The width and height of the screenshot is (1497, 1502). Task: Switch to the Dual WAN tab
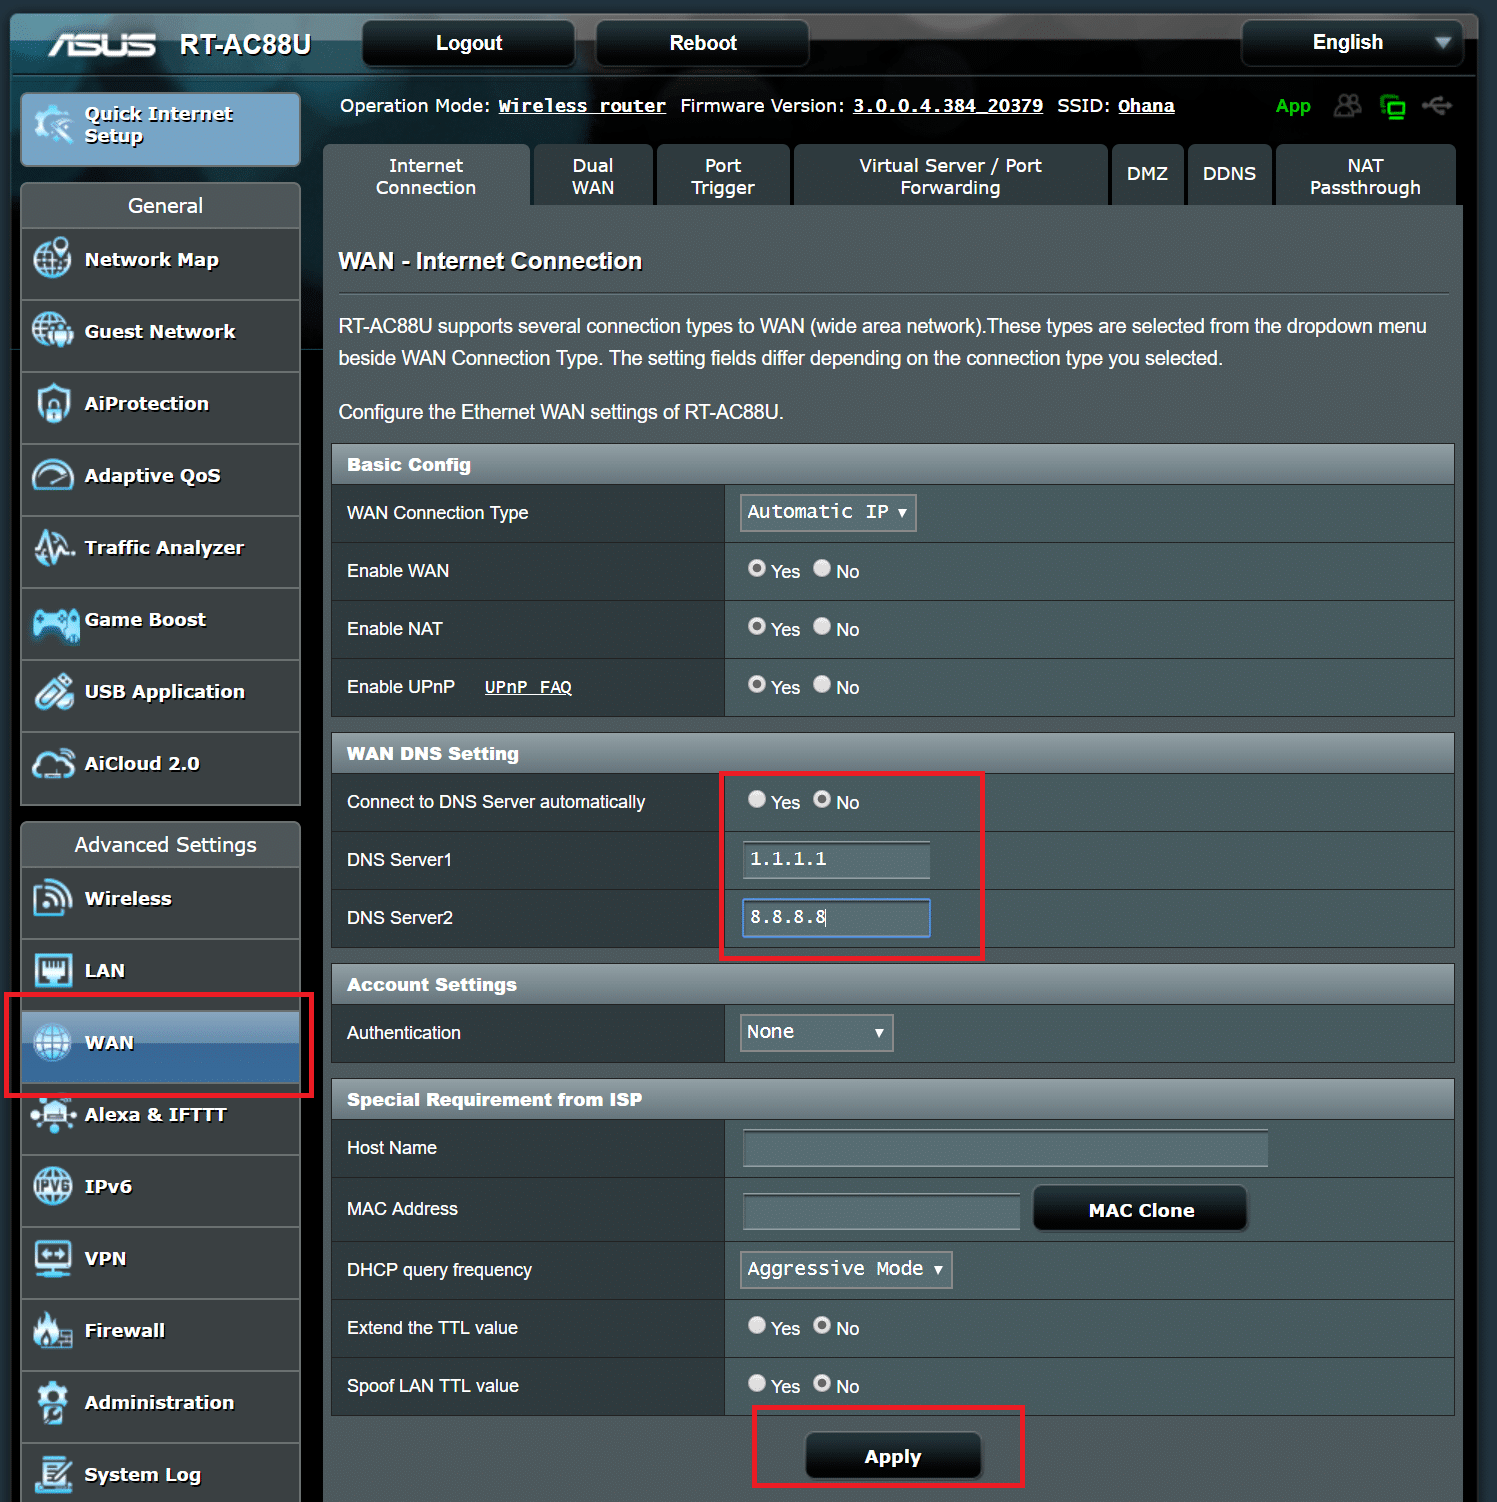pyautogui.click(x=592, y=175)
